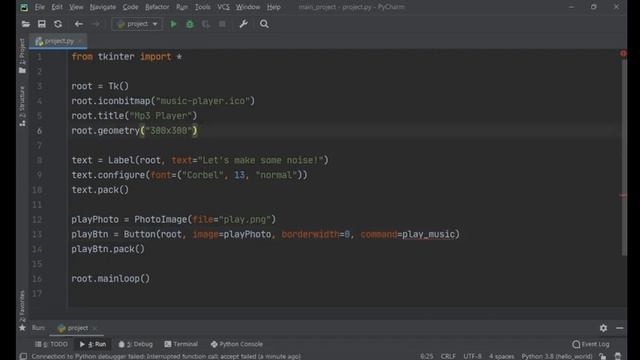Open UTF-8 encoding selector
The image size is (640, 360).
point(473,356)
